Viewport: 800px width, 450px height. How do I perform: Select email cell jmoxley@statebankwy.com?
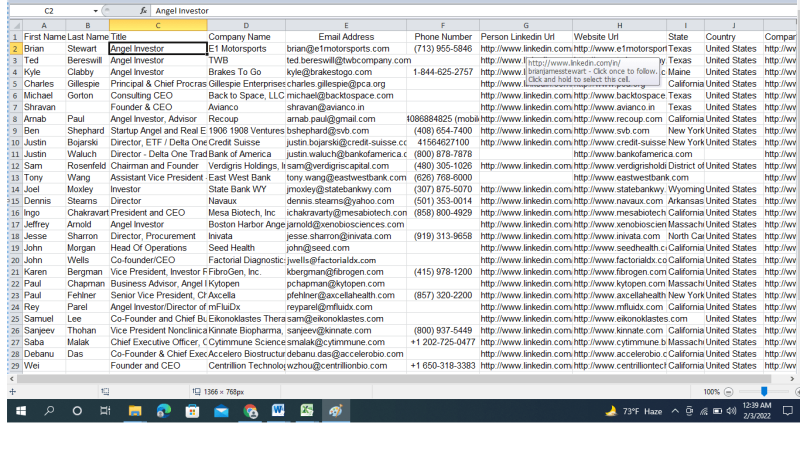click(346, 189)
